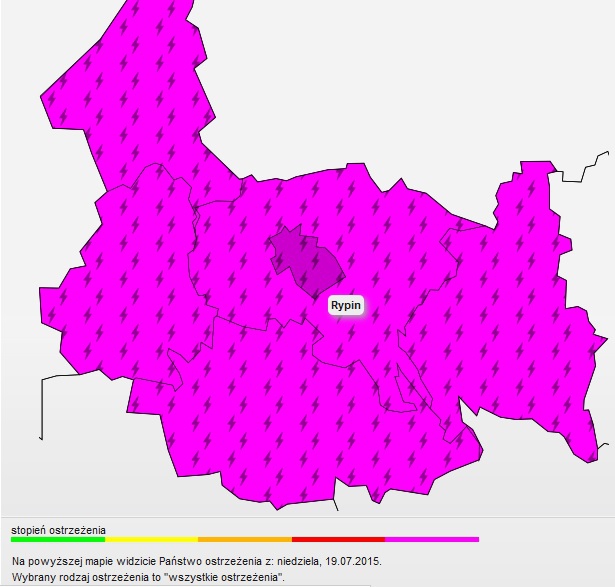Click the highlighted Rypin county on the map
615x587 pixels.
(308, 262)
